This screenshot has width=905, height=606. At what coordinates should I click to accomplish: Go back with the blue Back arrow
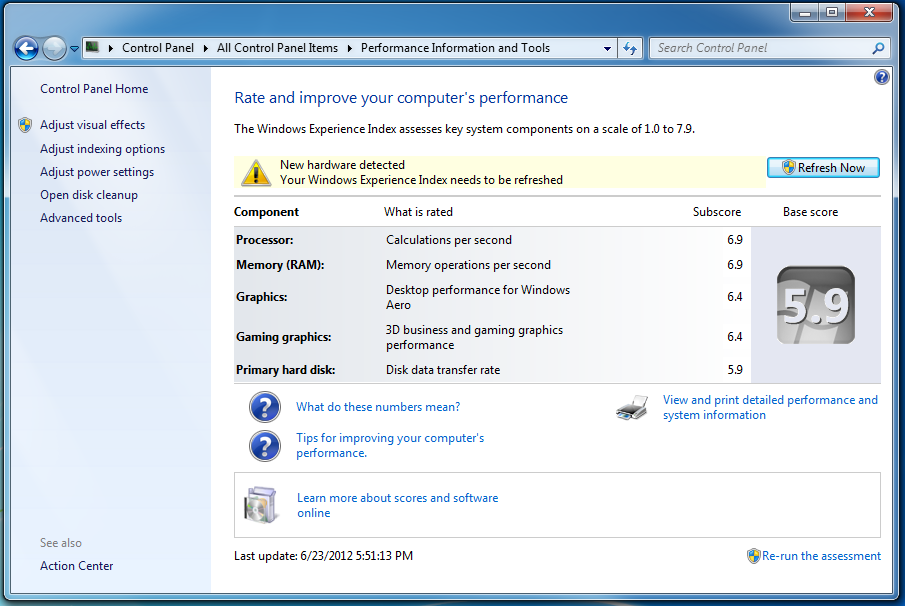tap(26, 48)
